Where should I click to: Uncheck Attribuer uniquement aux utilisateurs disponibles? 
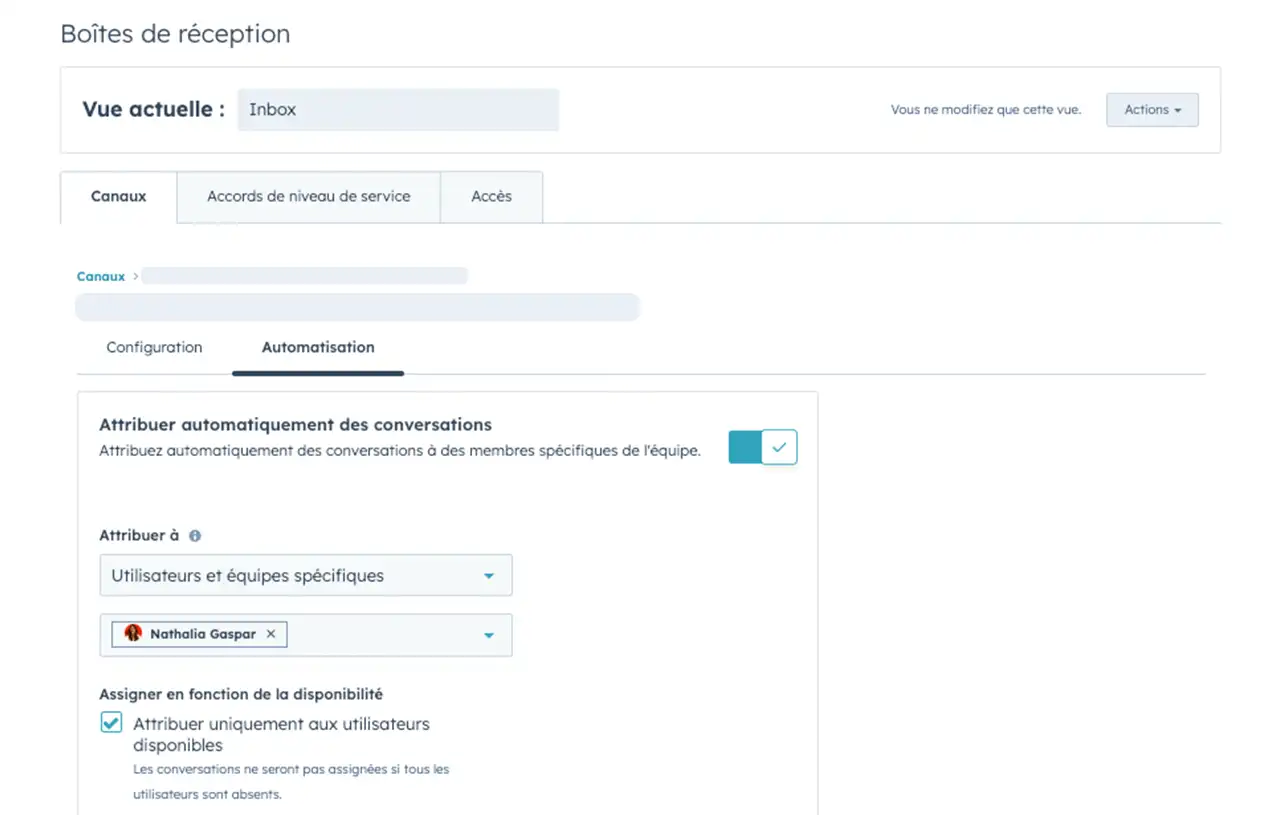coord(111,723)
